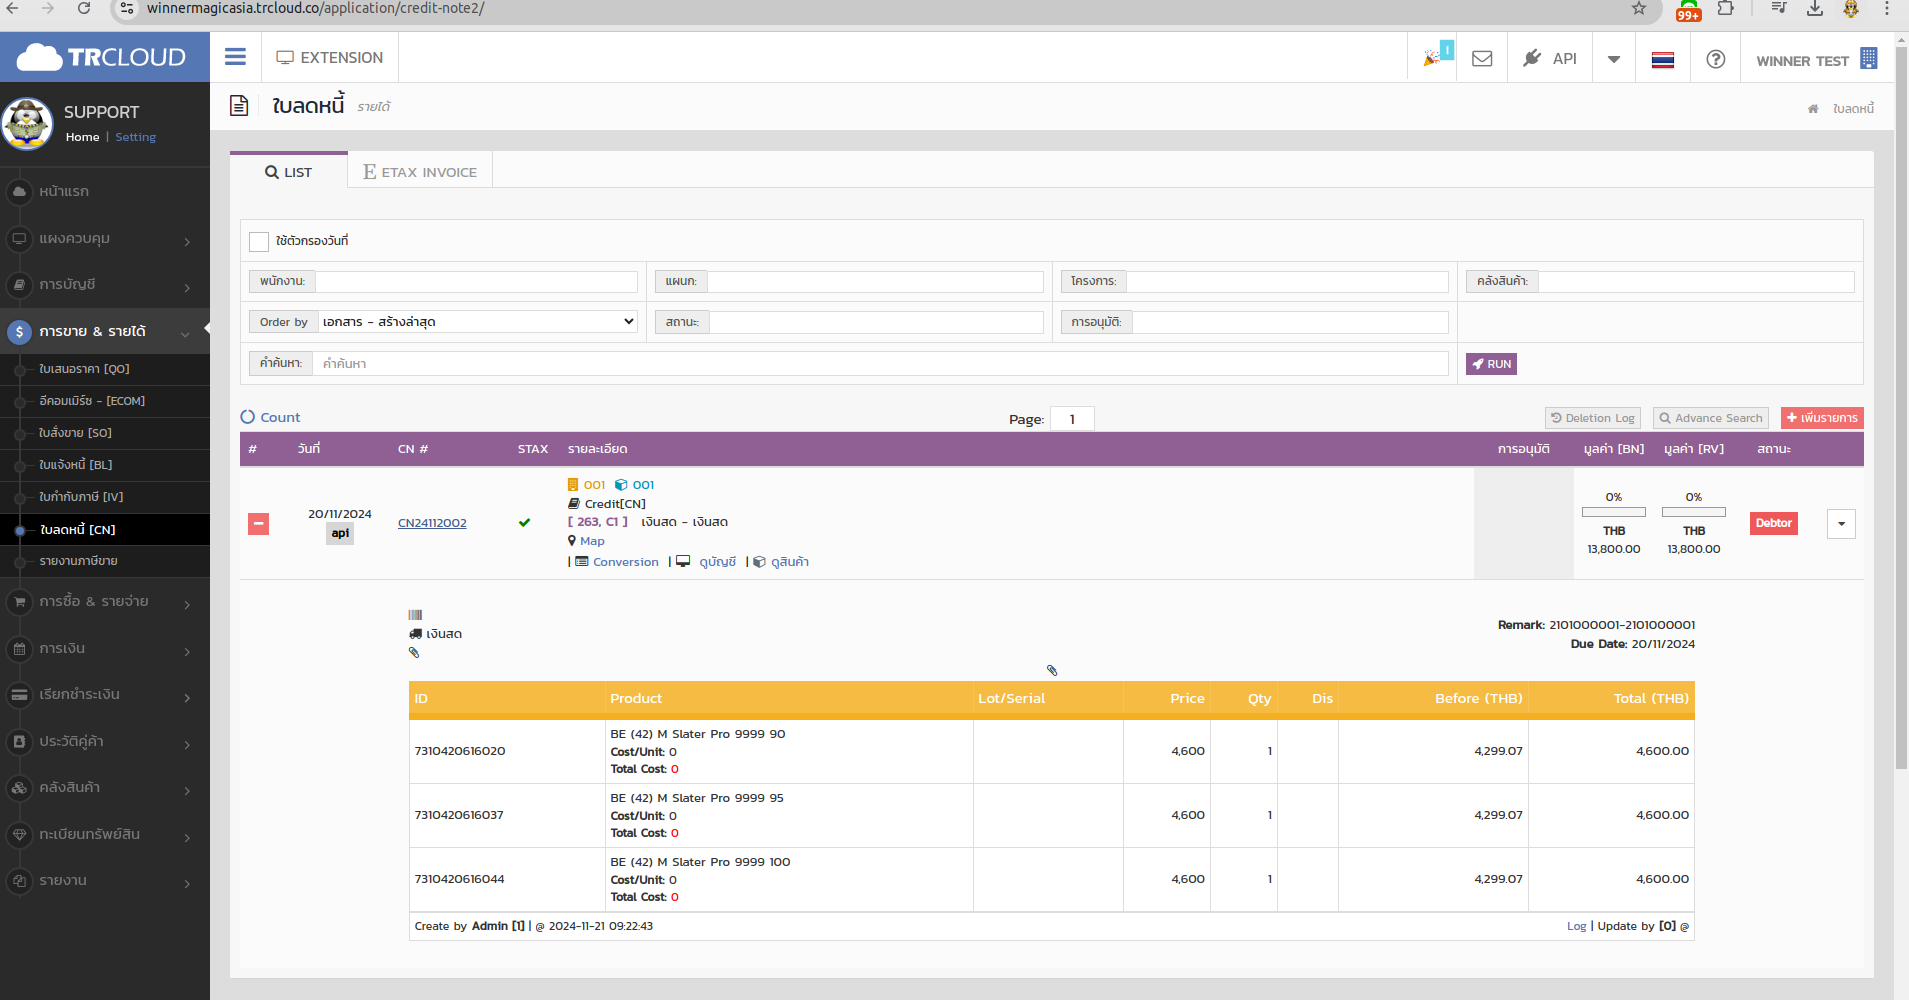The height and width of the screenshot is (1000, 1909).
Task: Expand การบัญชี sidebar menu
Action: click(105, 285)
